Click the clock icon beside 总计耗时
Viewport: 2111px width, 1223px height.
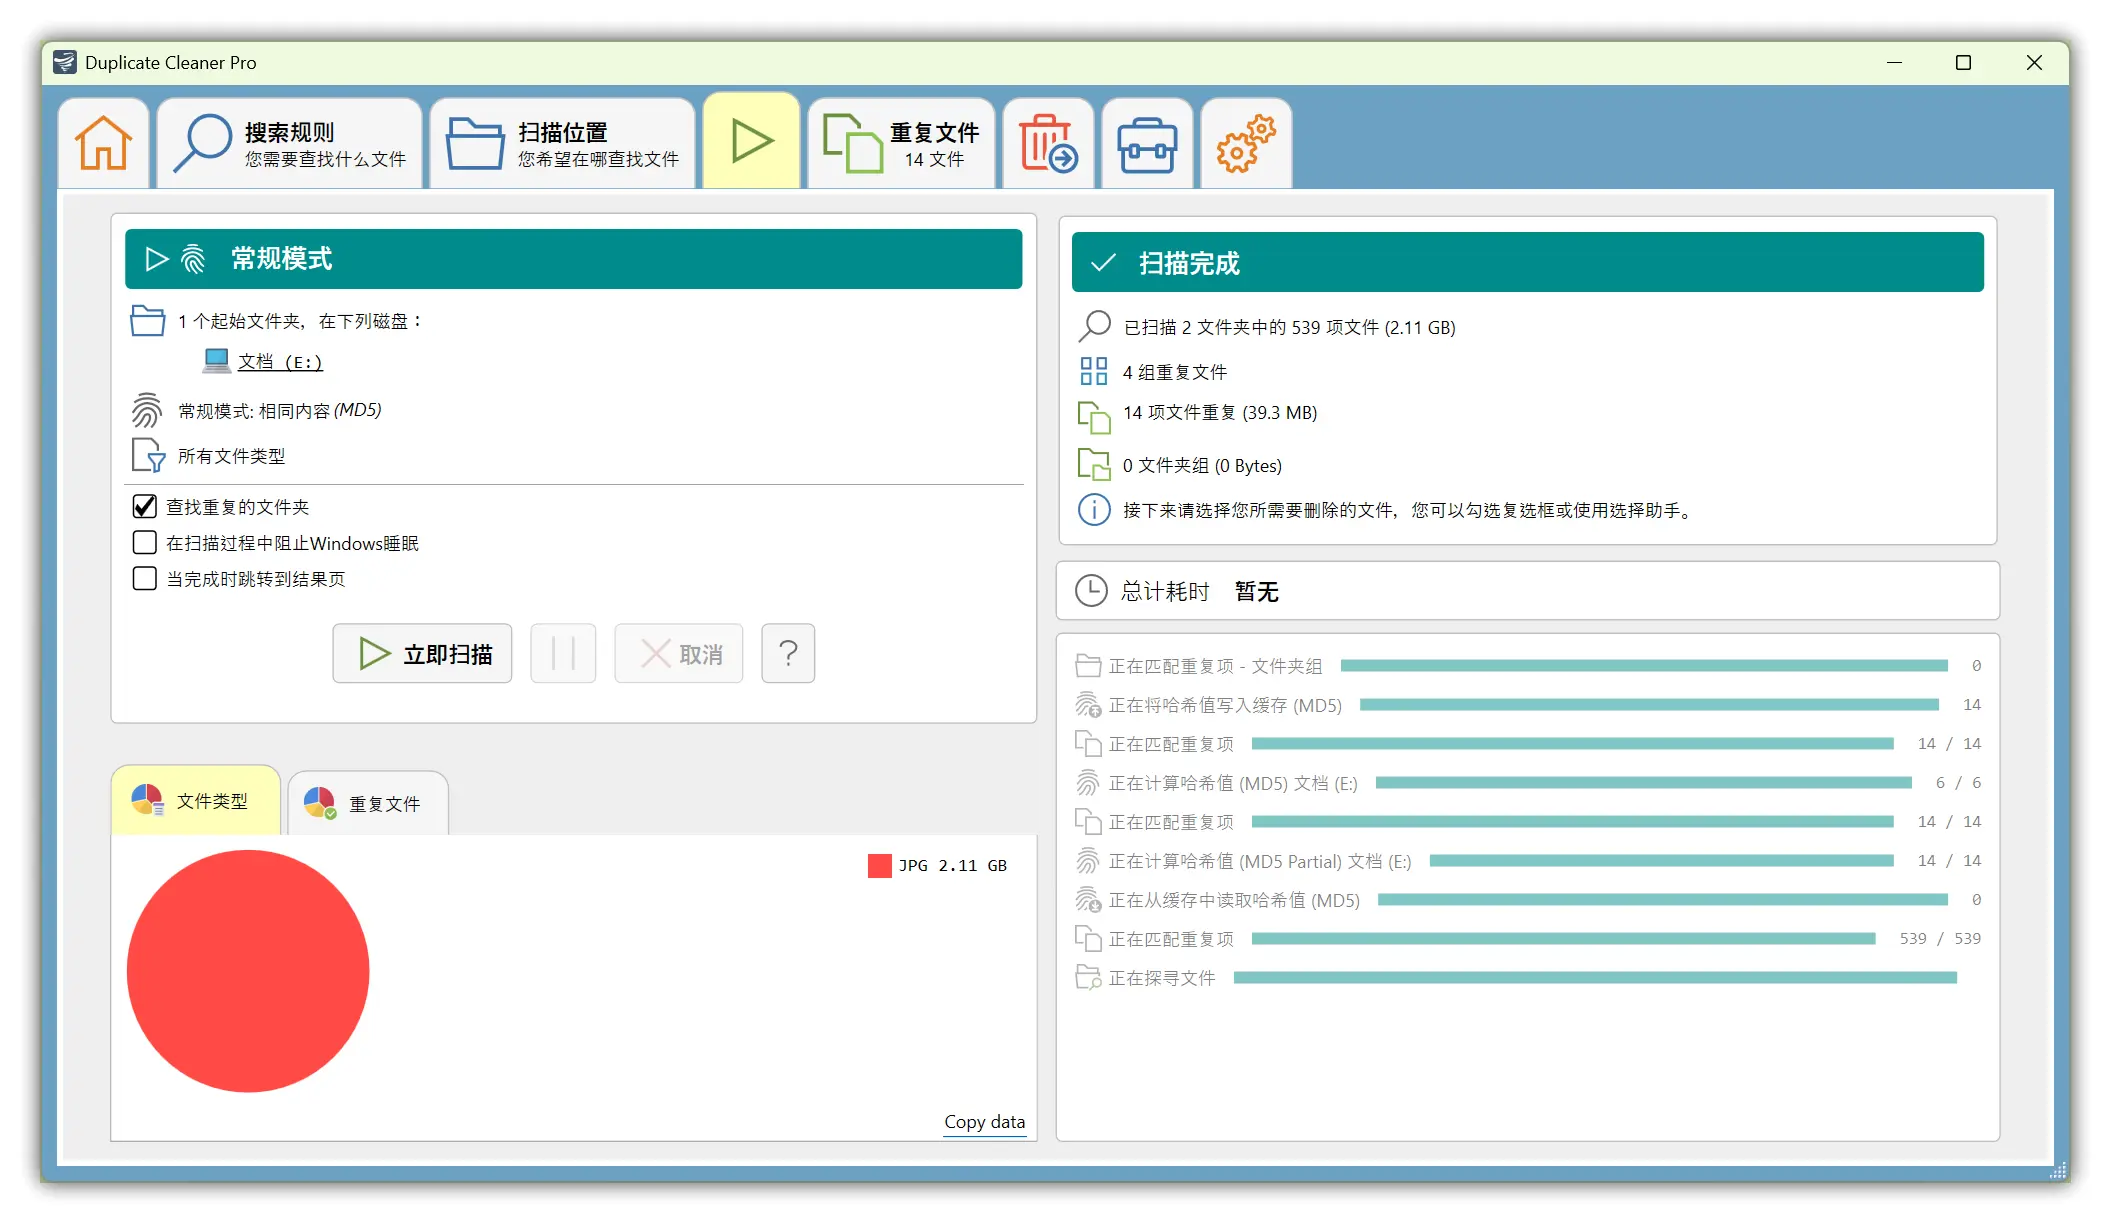tap(1091, 591)
